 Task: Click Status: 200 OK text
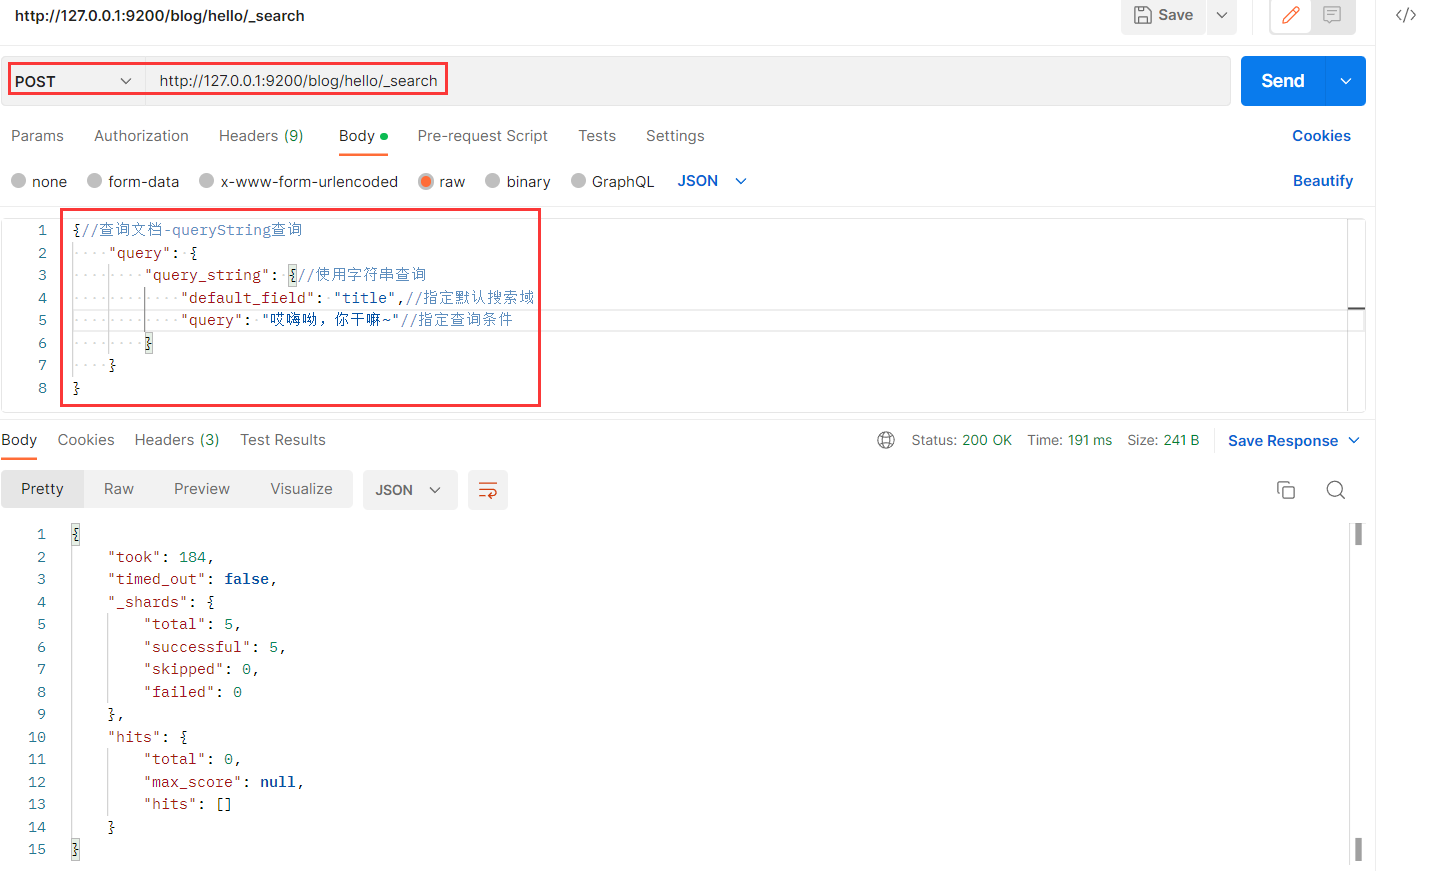point(961,440)
